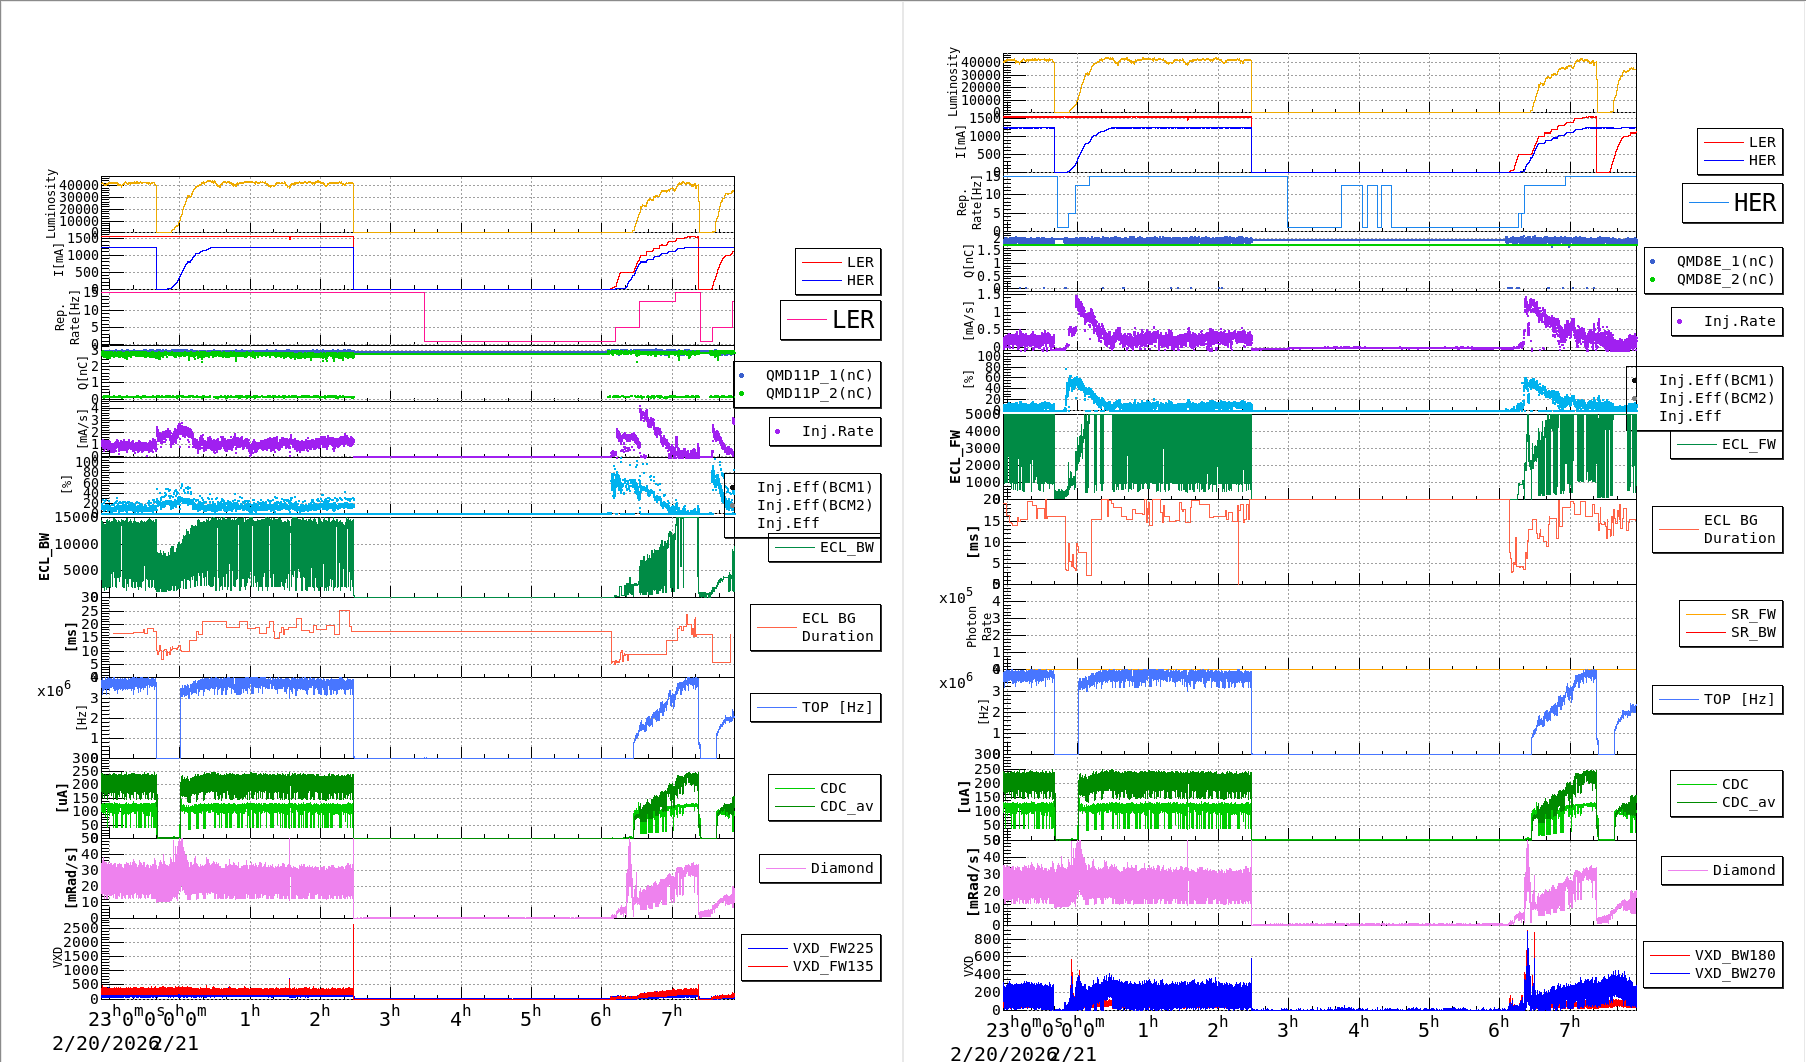Image resolution: width=1806 pixels, height=1062 pixels.
Task: Click the QMD8E_2(nC) legend entry
Action: (1724, 279)
